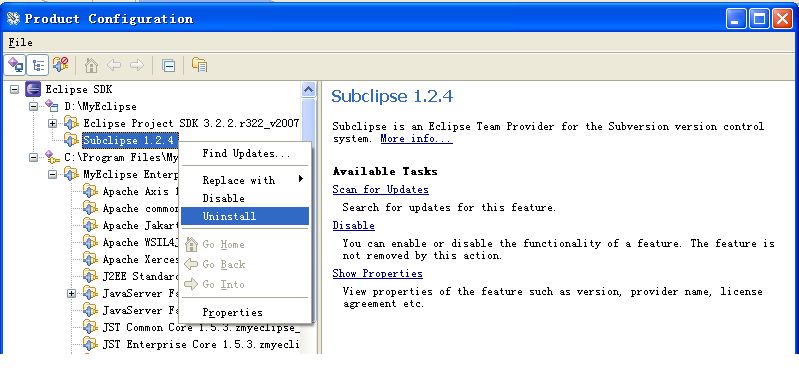The image size is (799, 384).
Task: Click the Apache Axis feature icon
Action: click(90, 191)
